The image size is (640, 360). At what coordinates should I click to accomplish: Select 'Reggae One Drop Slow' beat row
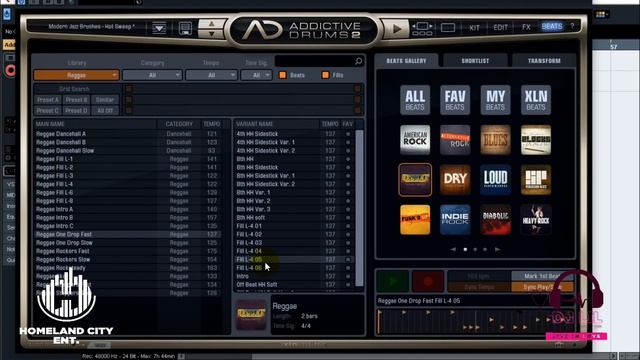tap(128, 243)
